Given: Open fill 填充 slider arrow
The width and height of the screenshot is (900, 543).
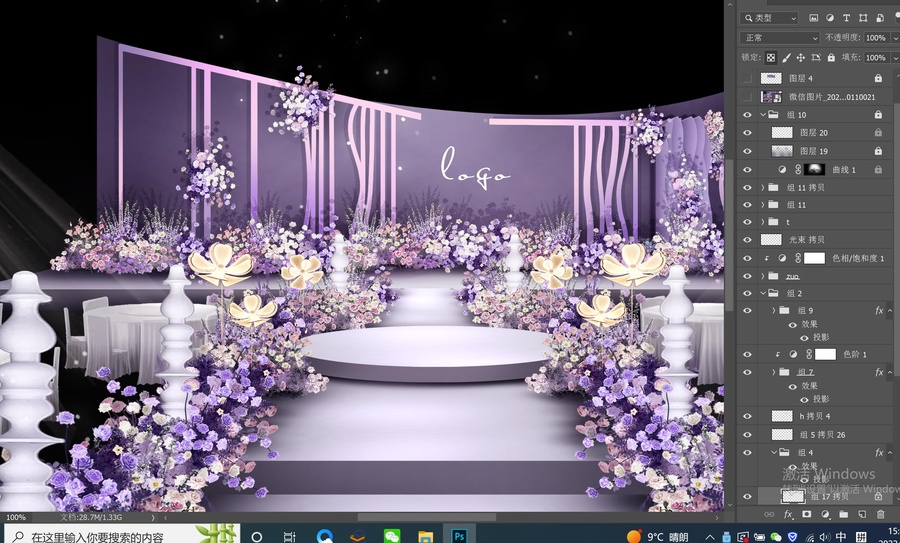Looking at the screenshot, I should pos(894,57).
